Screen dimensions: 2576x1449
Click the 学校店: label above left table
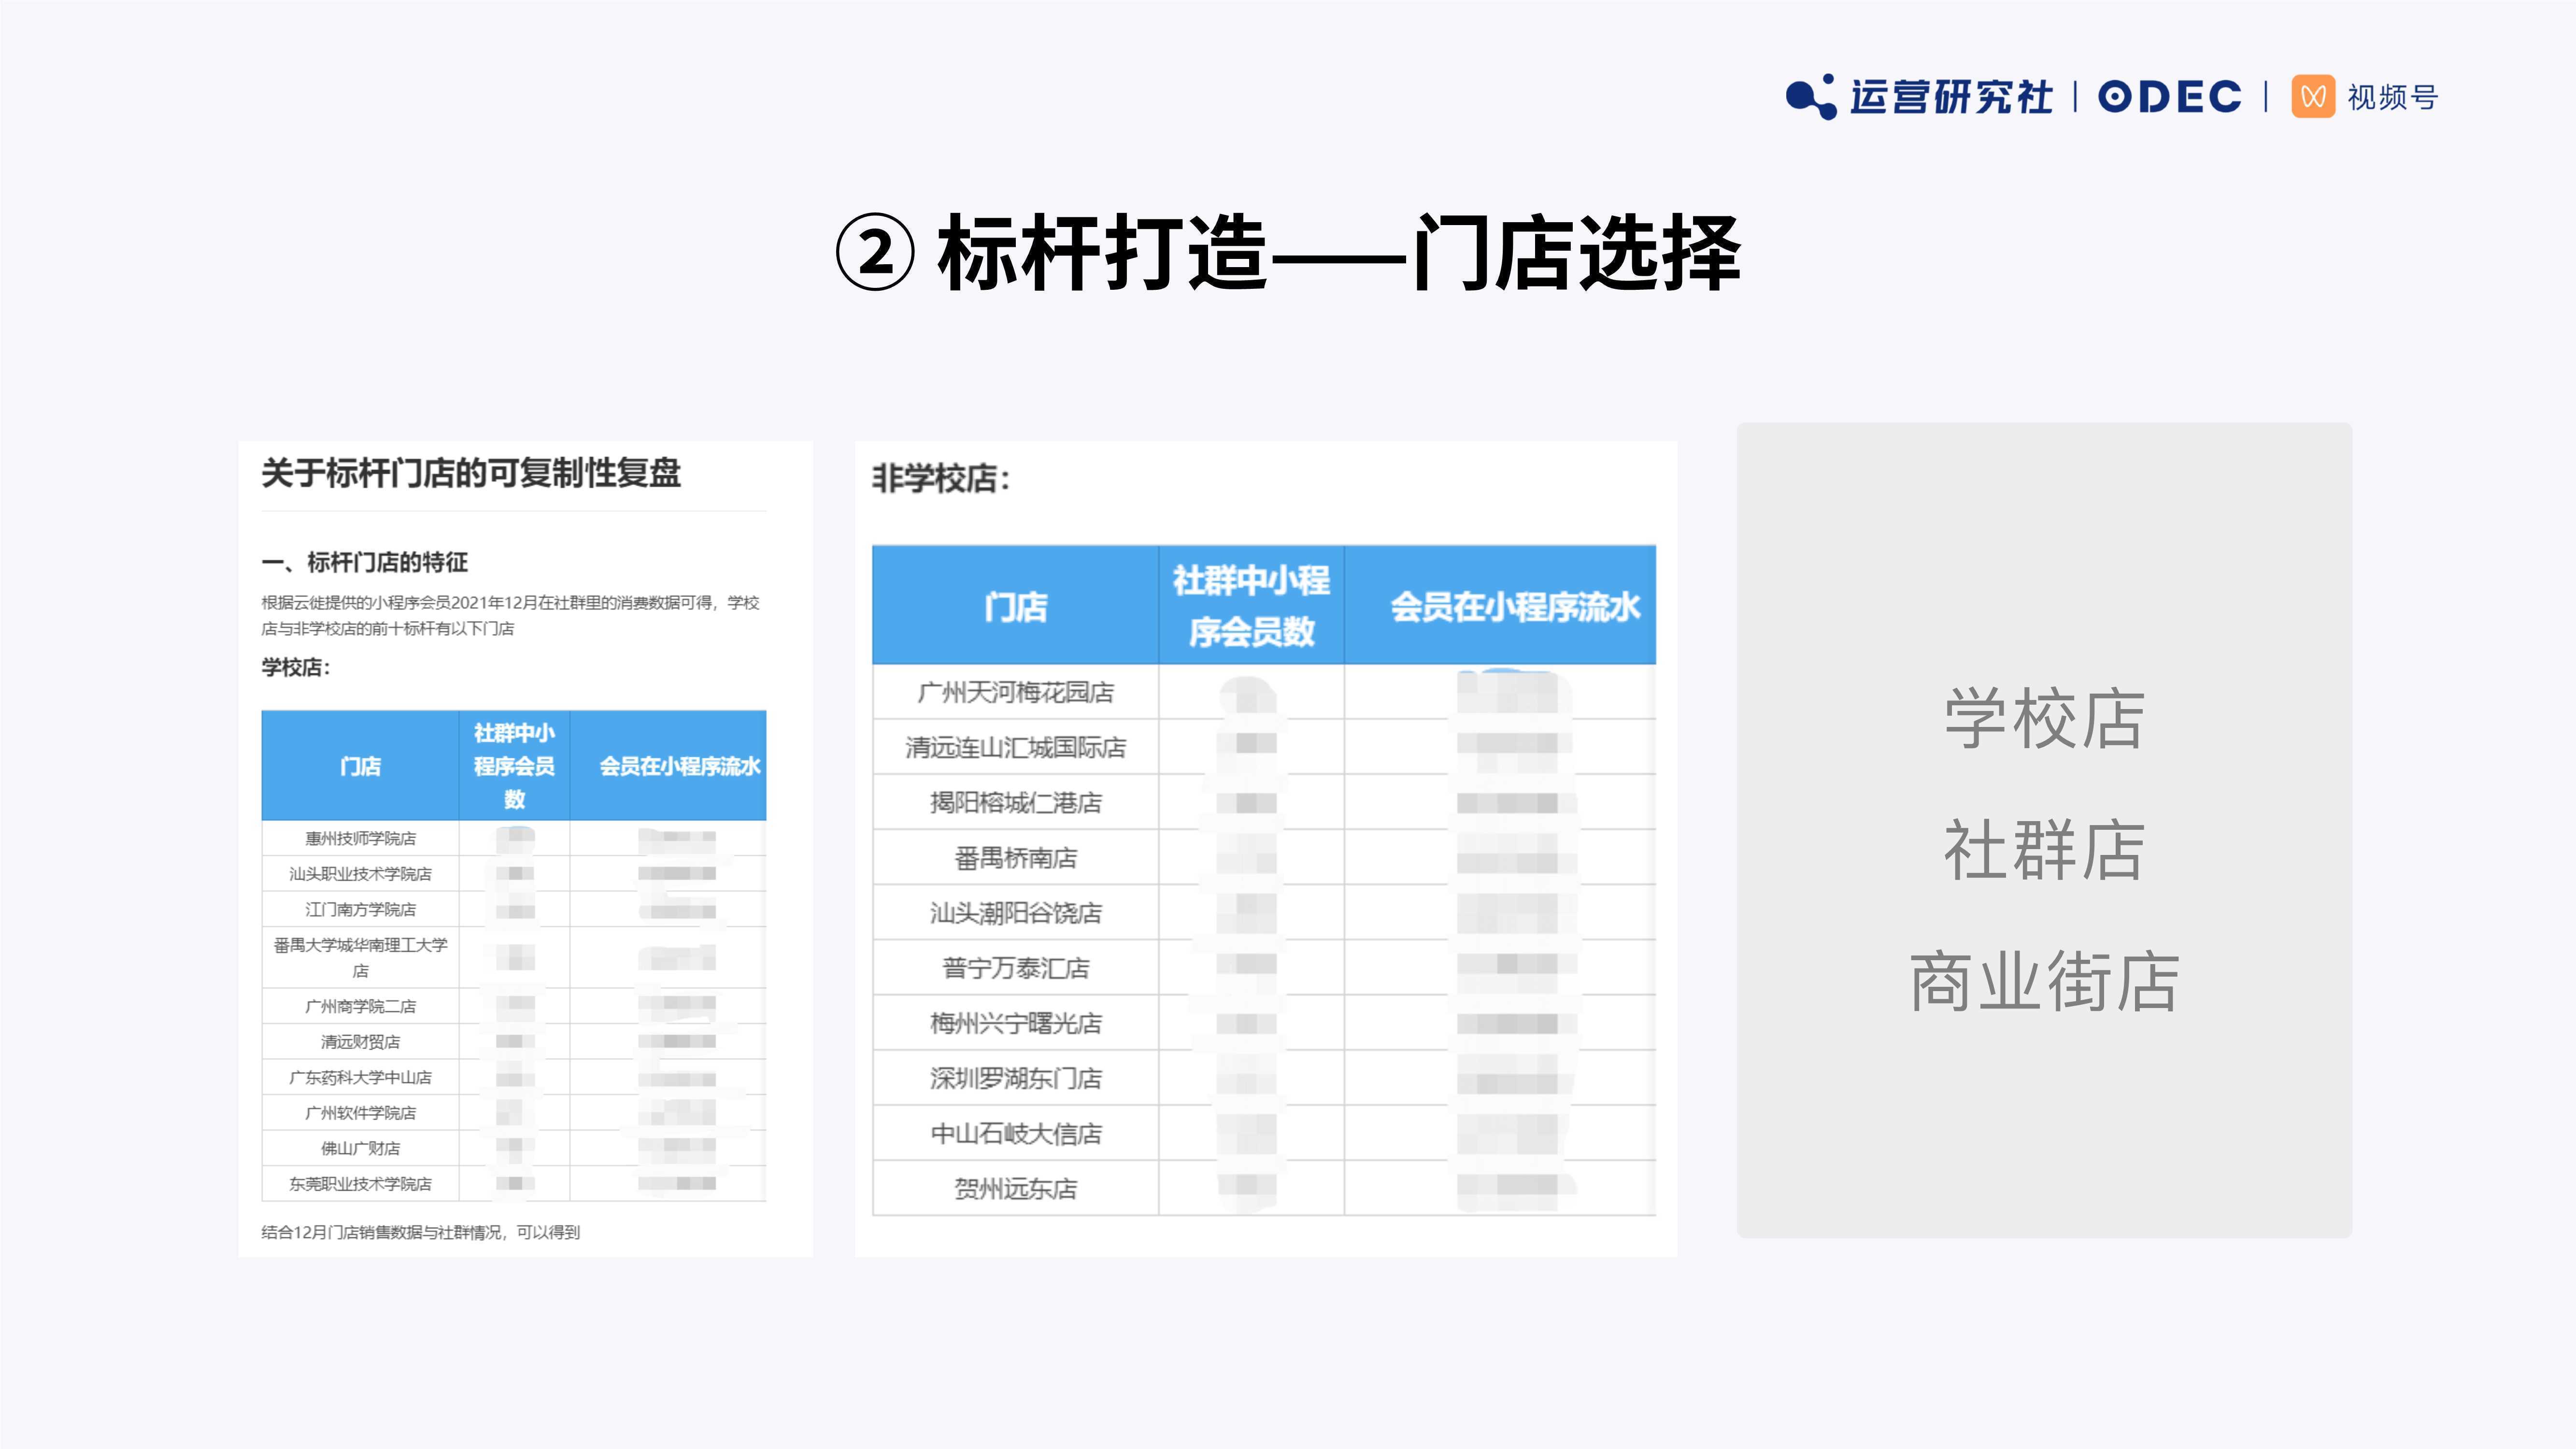296,667
